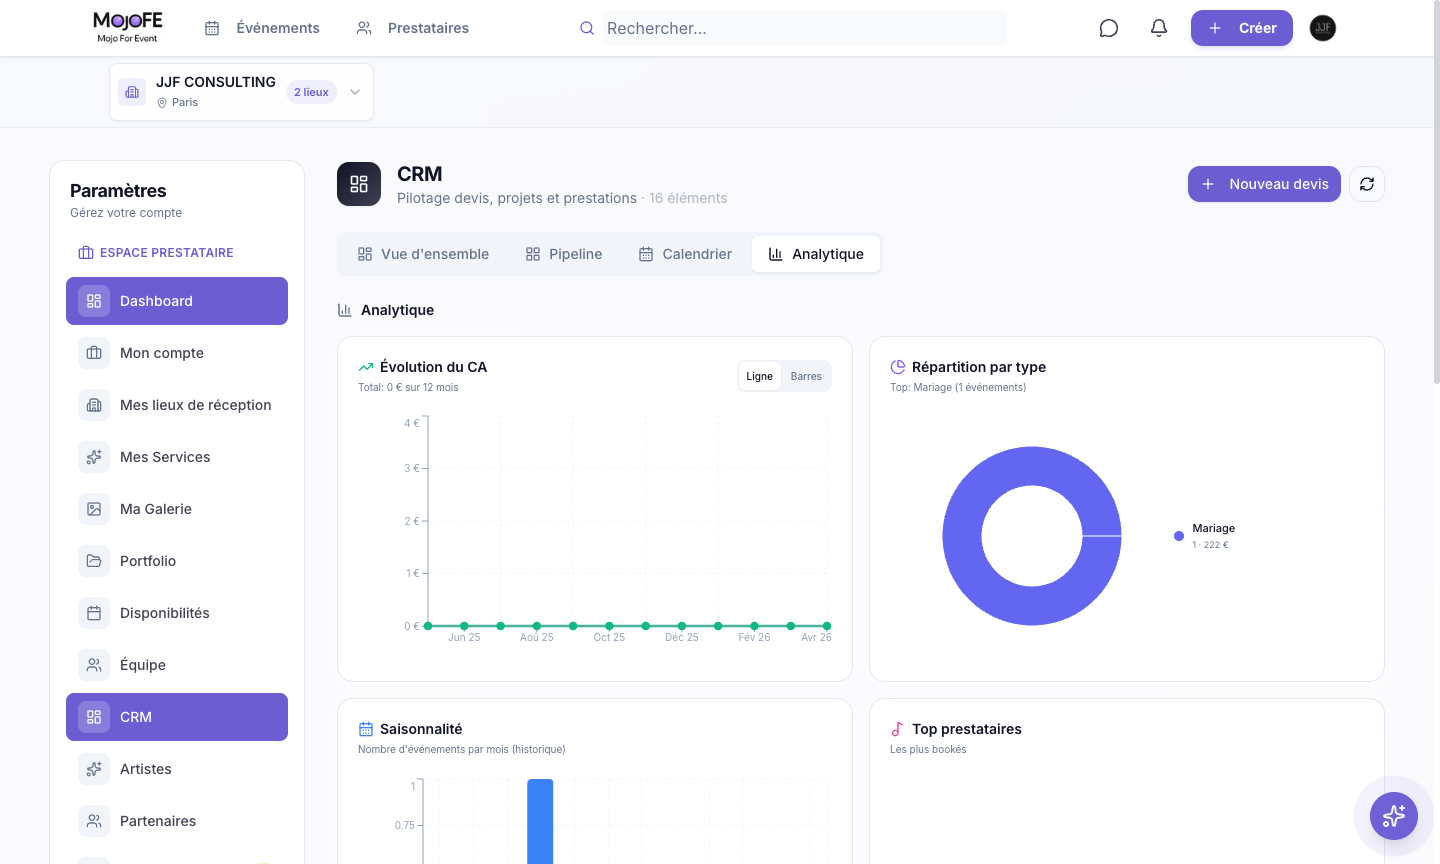Viewport: 1440px width, 864px height.
Task: Click the Disponibilités calendar icon
Action: coord(94,613)
